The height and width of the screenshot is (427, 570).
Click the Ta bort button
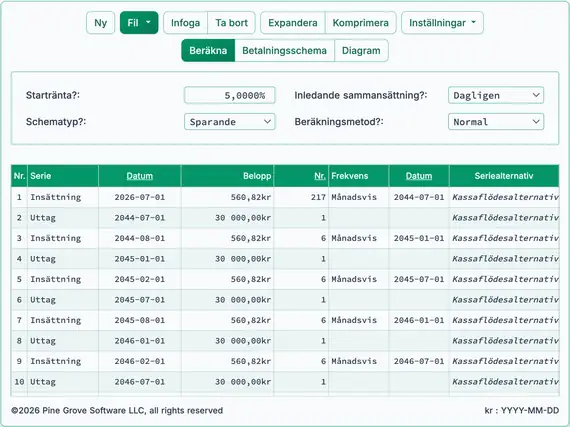(x=231, y=23)
